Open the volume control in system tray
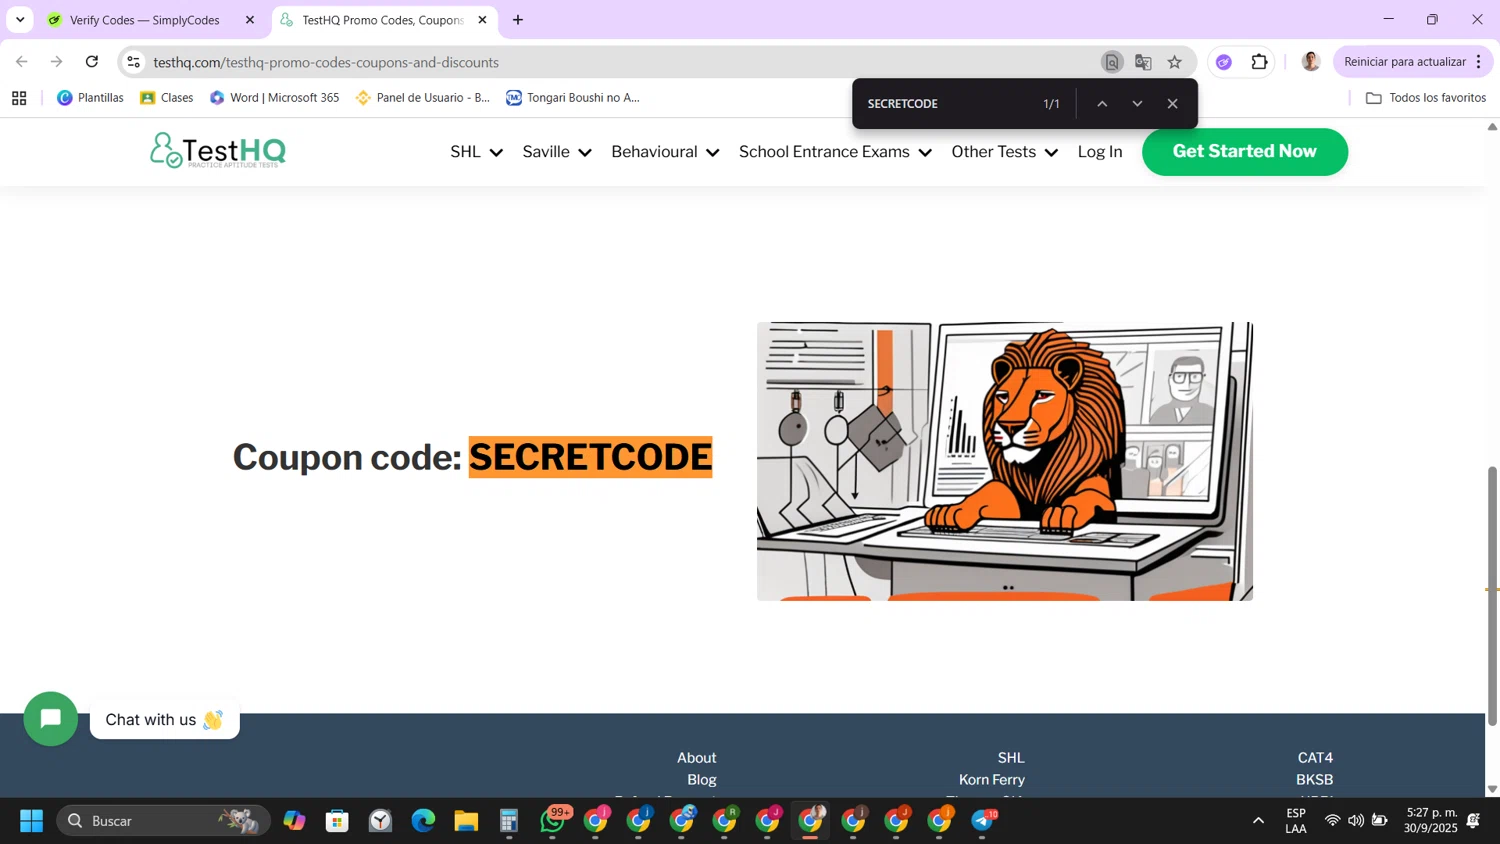 1356,821
